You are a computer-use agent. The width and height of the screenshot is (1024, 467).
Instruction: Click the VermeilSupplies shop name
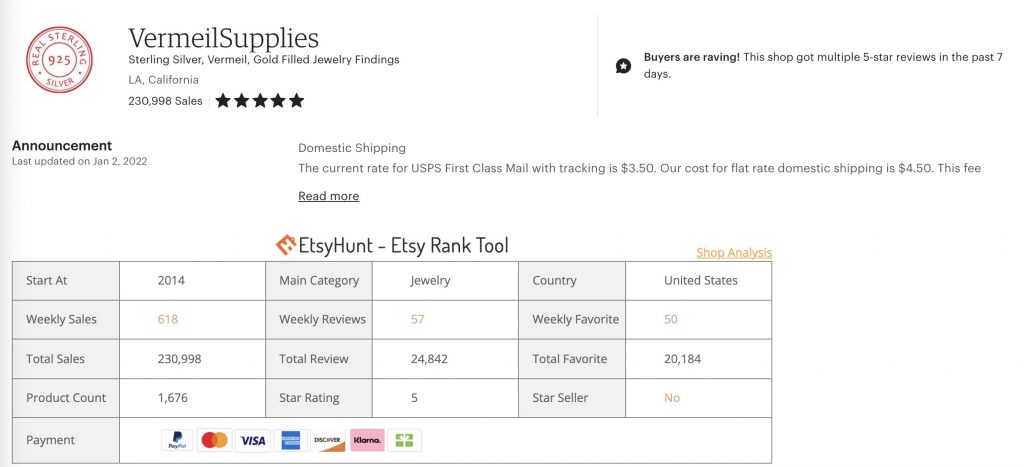click(224, 38)
